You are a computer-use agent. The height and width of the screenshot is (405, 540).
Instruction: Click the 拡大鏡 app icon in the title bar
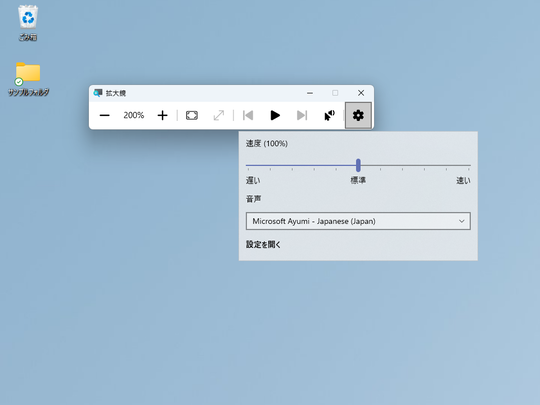(x=98, y=93)
